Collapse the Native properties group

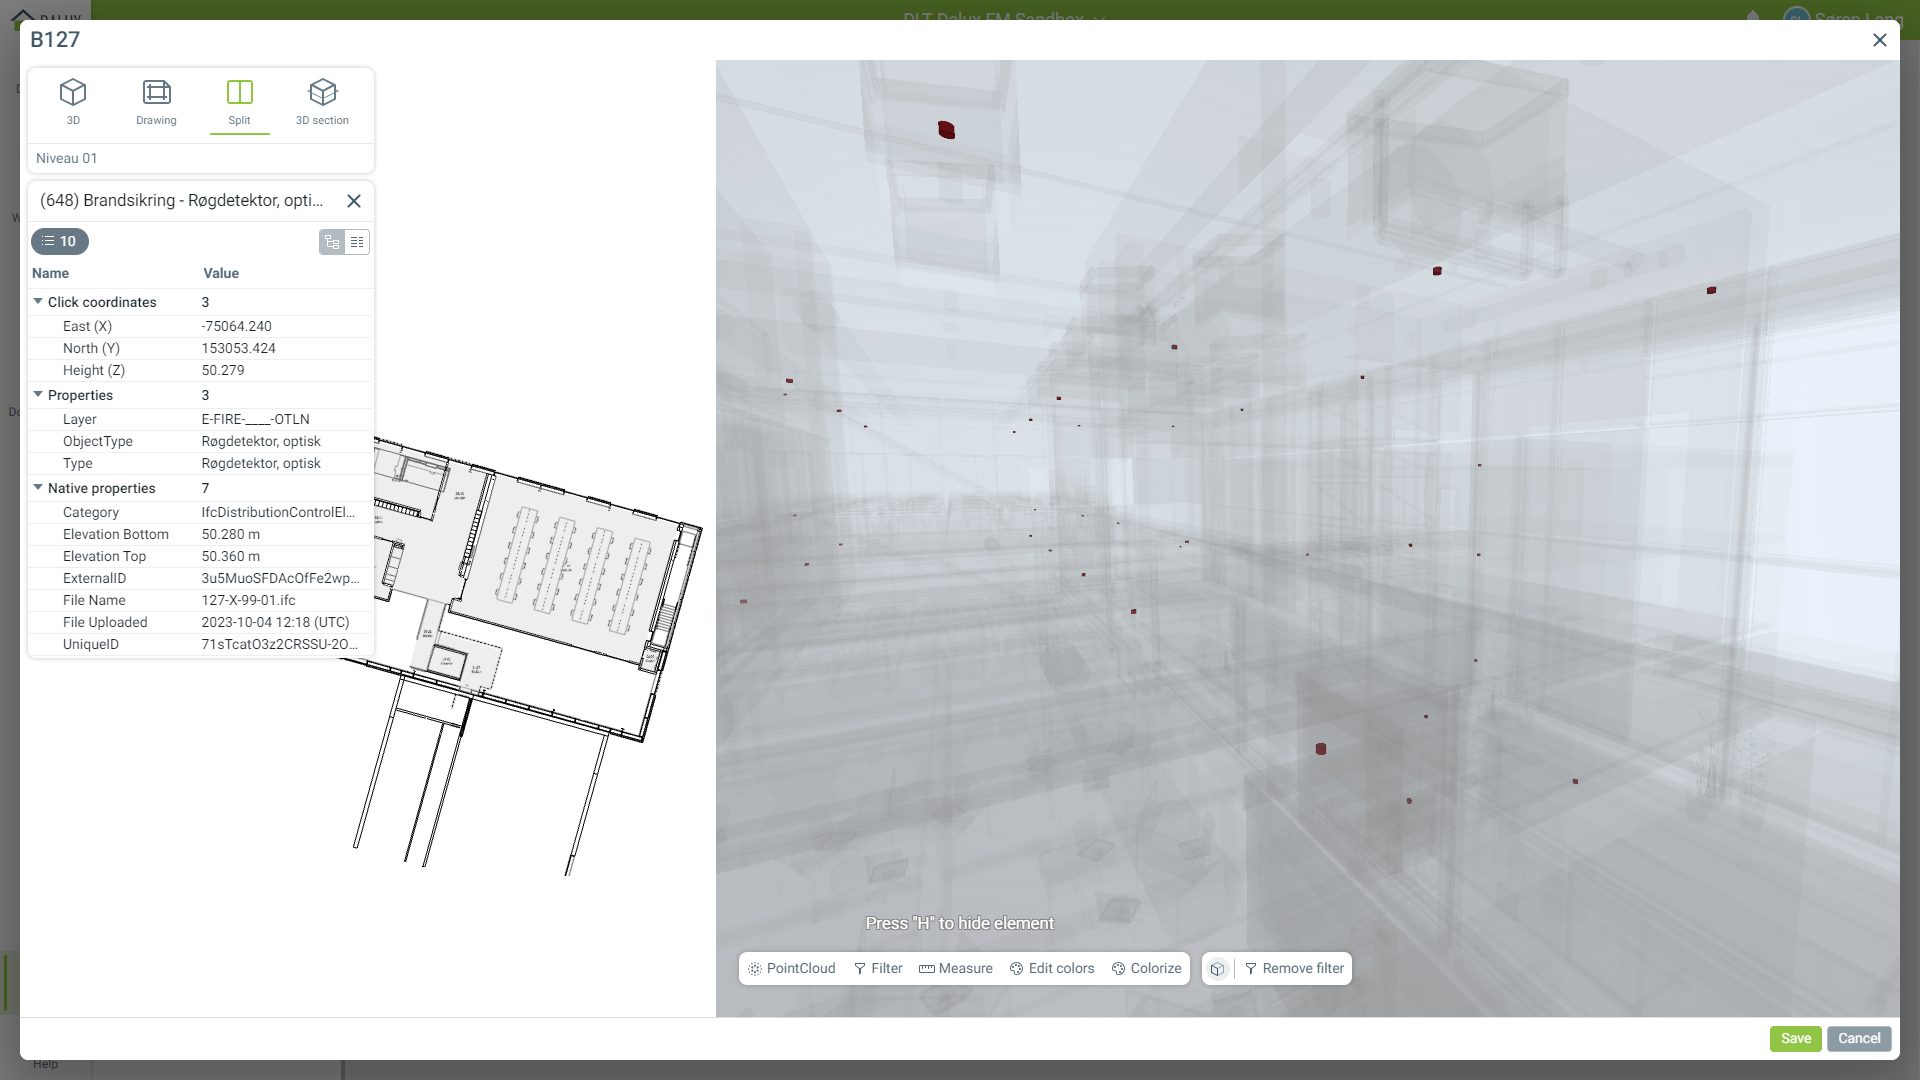click(38, 488)
